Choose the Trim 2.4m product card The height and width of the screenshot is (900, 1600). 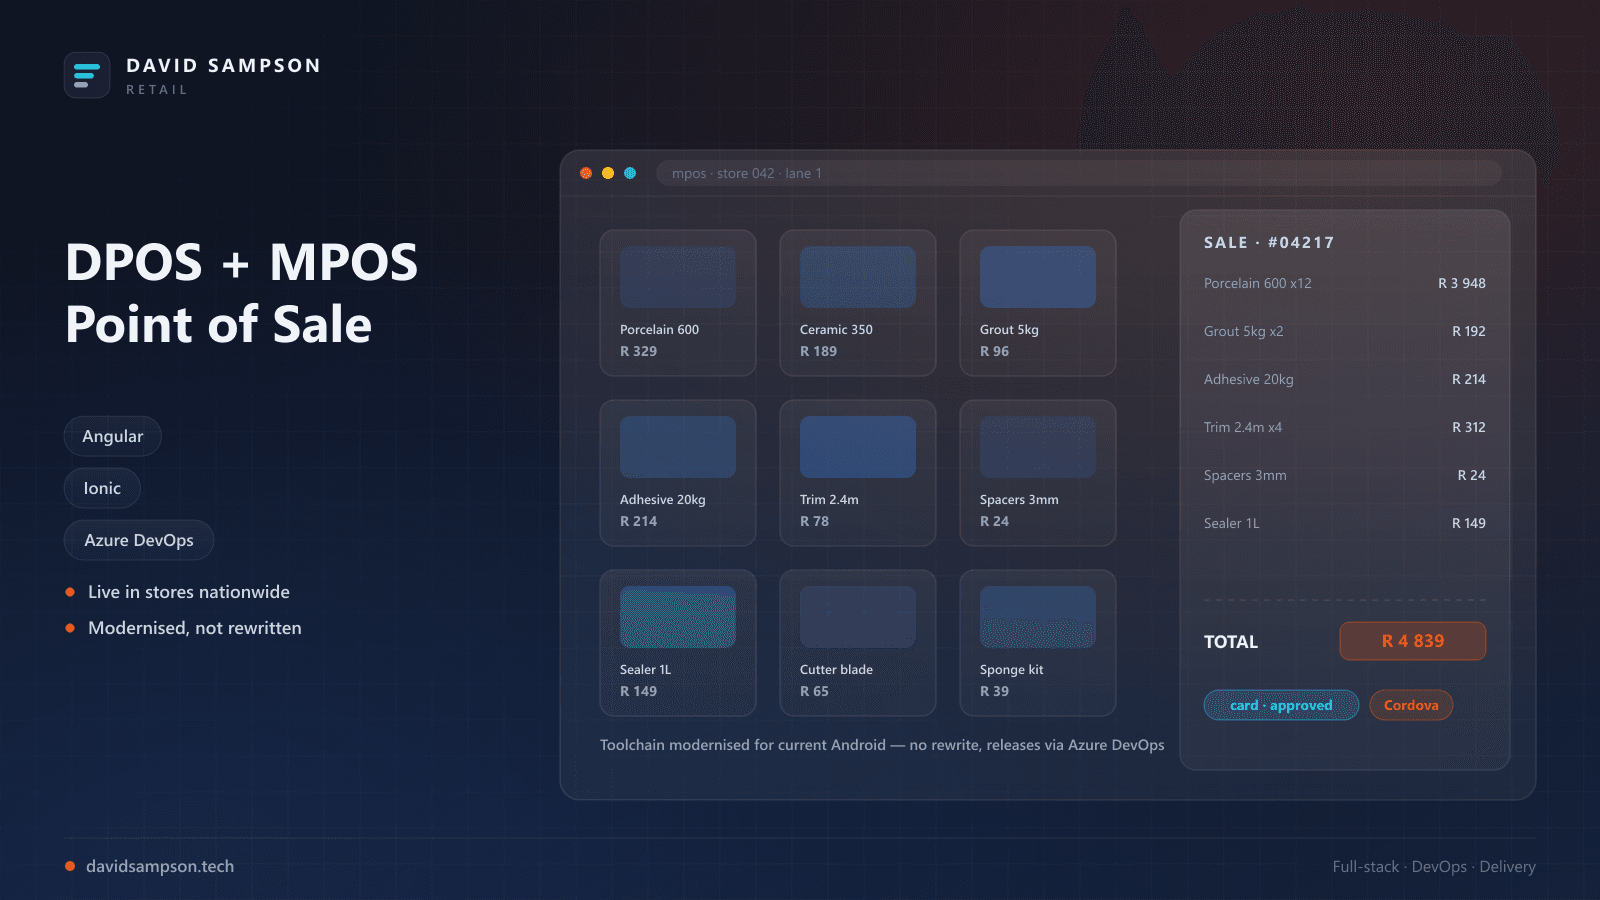click(x=858, y=473)
